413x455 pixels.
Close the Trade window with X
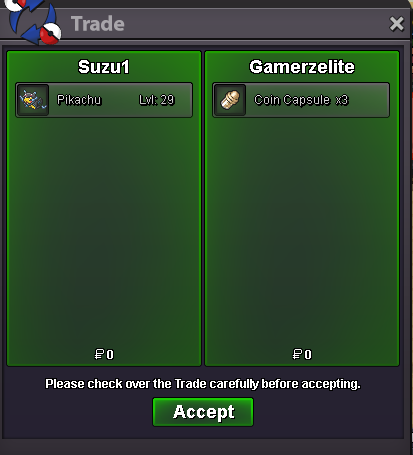396,24
